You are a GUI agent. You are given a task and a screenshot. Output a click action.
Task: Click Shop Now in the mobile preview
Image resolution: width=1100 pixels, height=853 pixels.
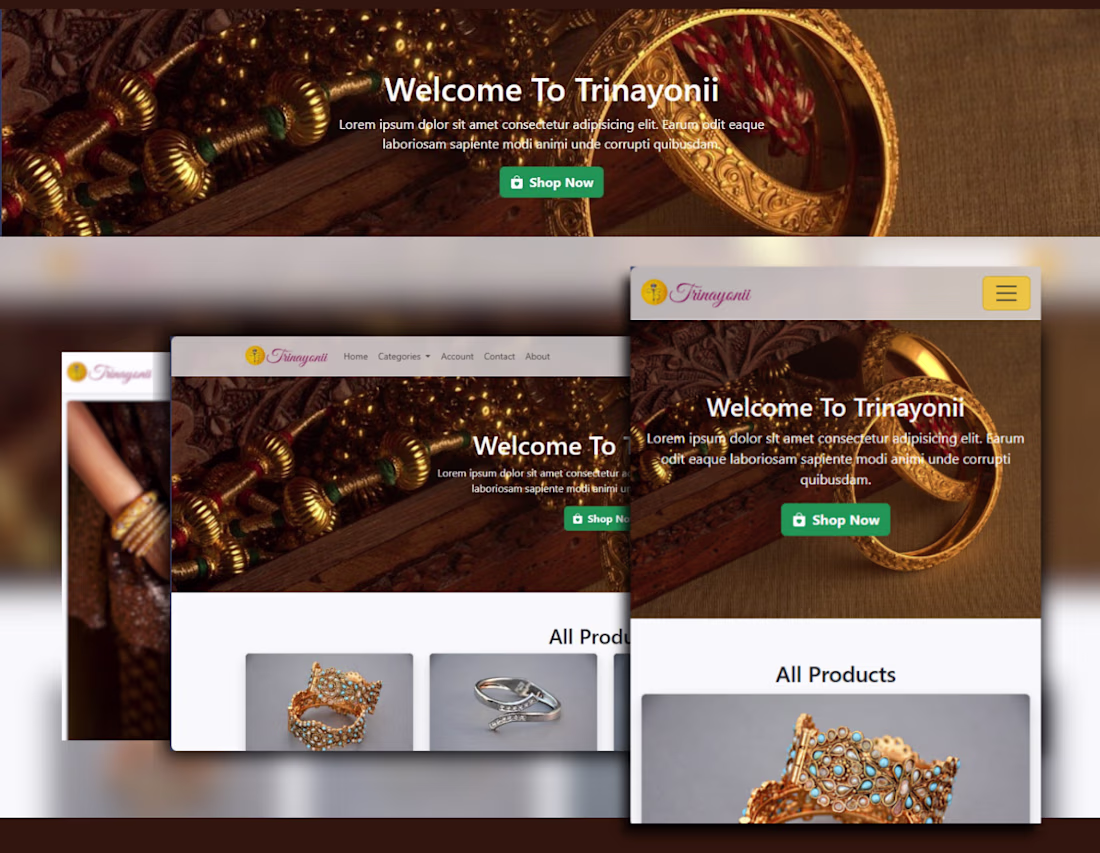click(x=836, y=520)
